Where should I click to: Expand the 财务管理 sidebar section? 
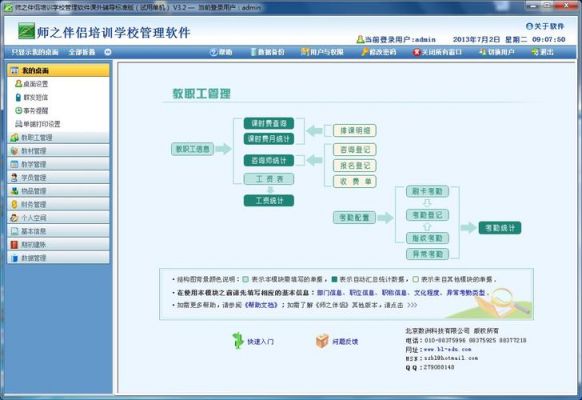tap(58, 204)
